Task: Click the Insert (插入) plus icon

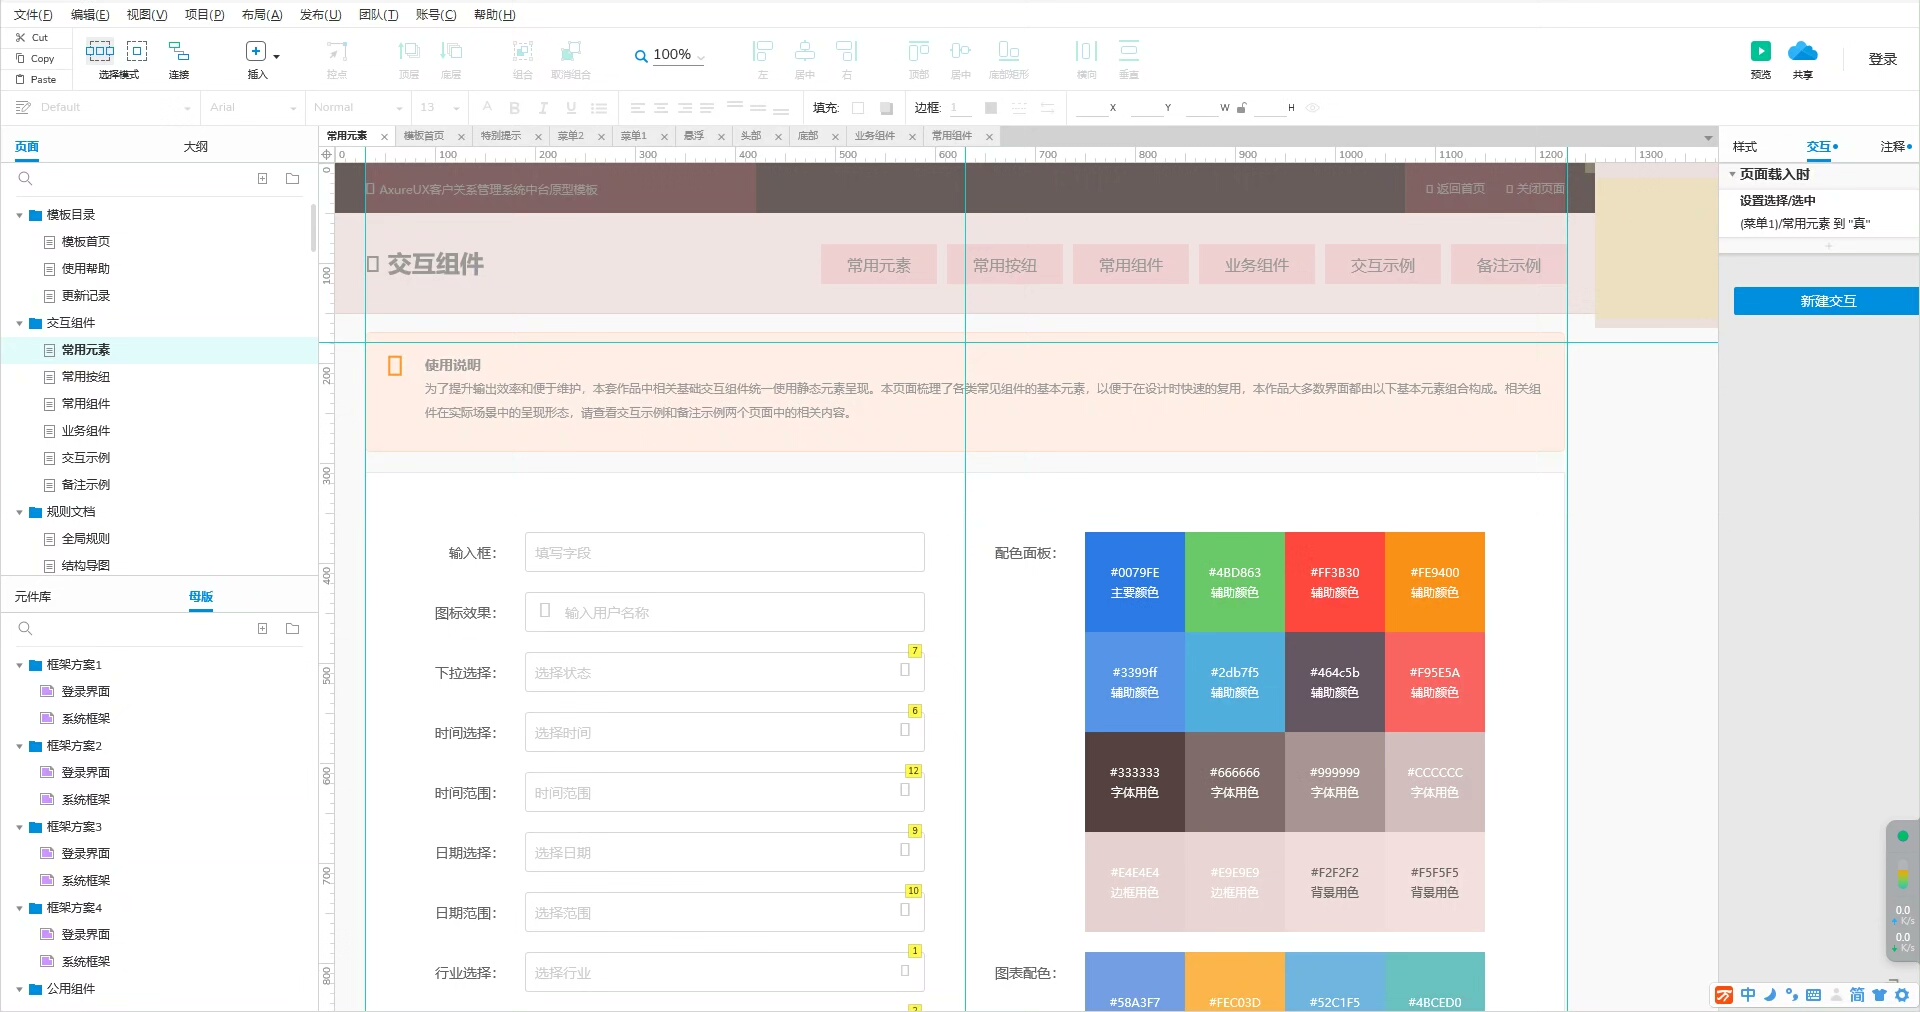Action: pyautogui.click(x=256, y=52)
